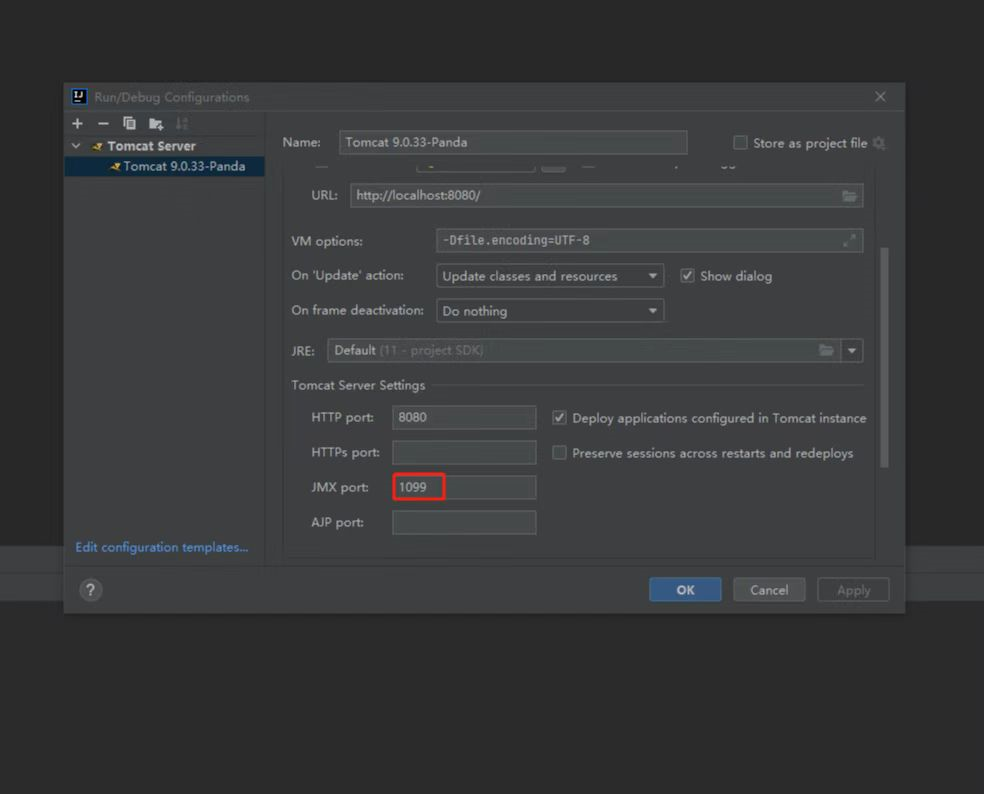Open the JRE dropdown arrow

point(852,350)
